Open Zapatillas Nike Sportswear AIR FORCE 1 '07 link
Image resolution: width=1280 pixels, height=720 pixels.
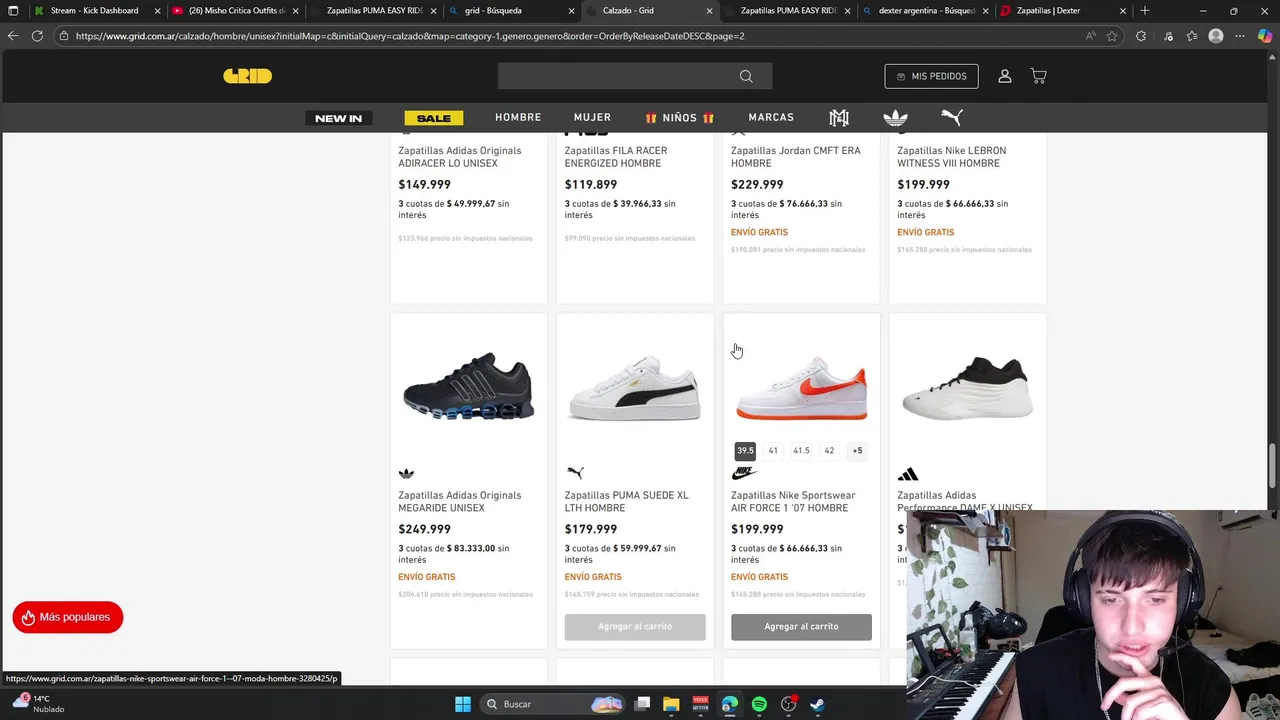pos(793,501)
